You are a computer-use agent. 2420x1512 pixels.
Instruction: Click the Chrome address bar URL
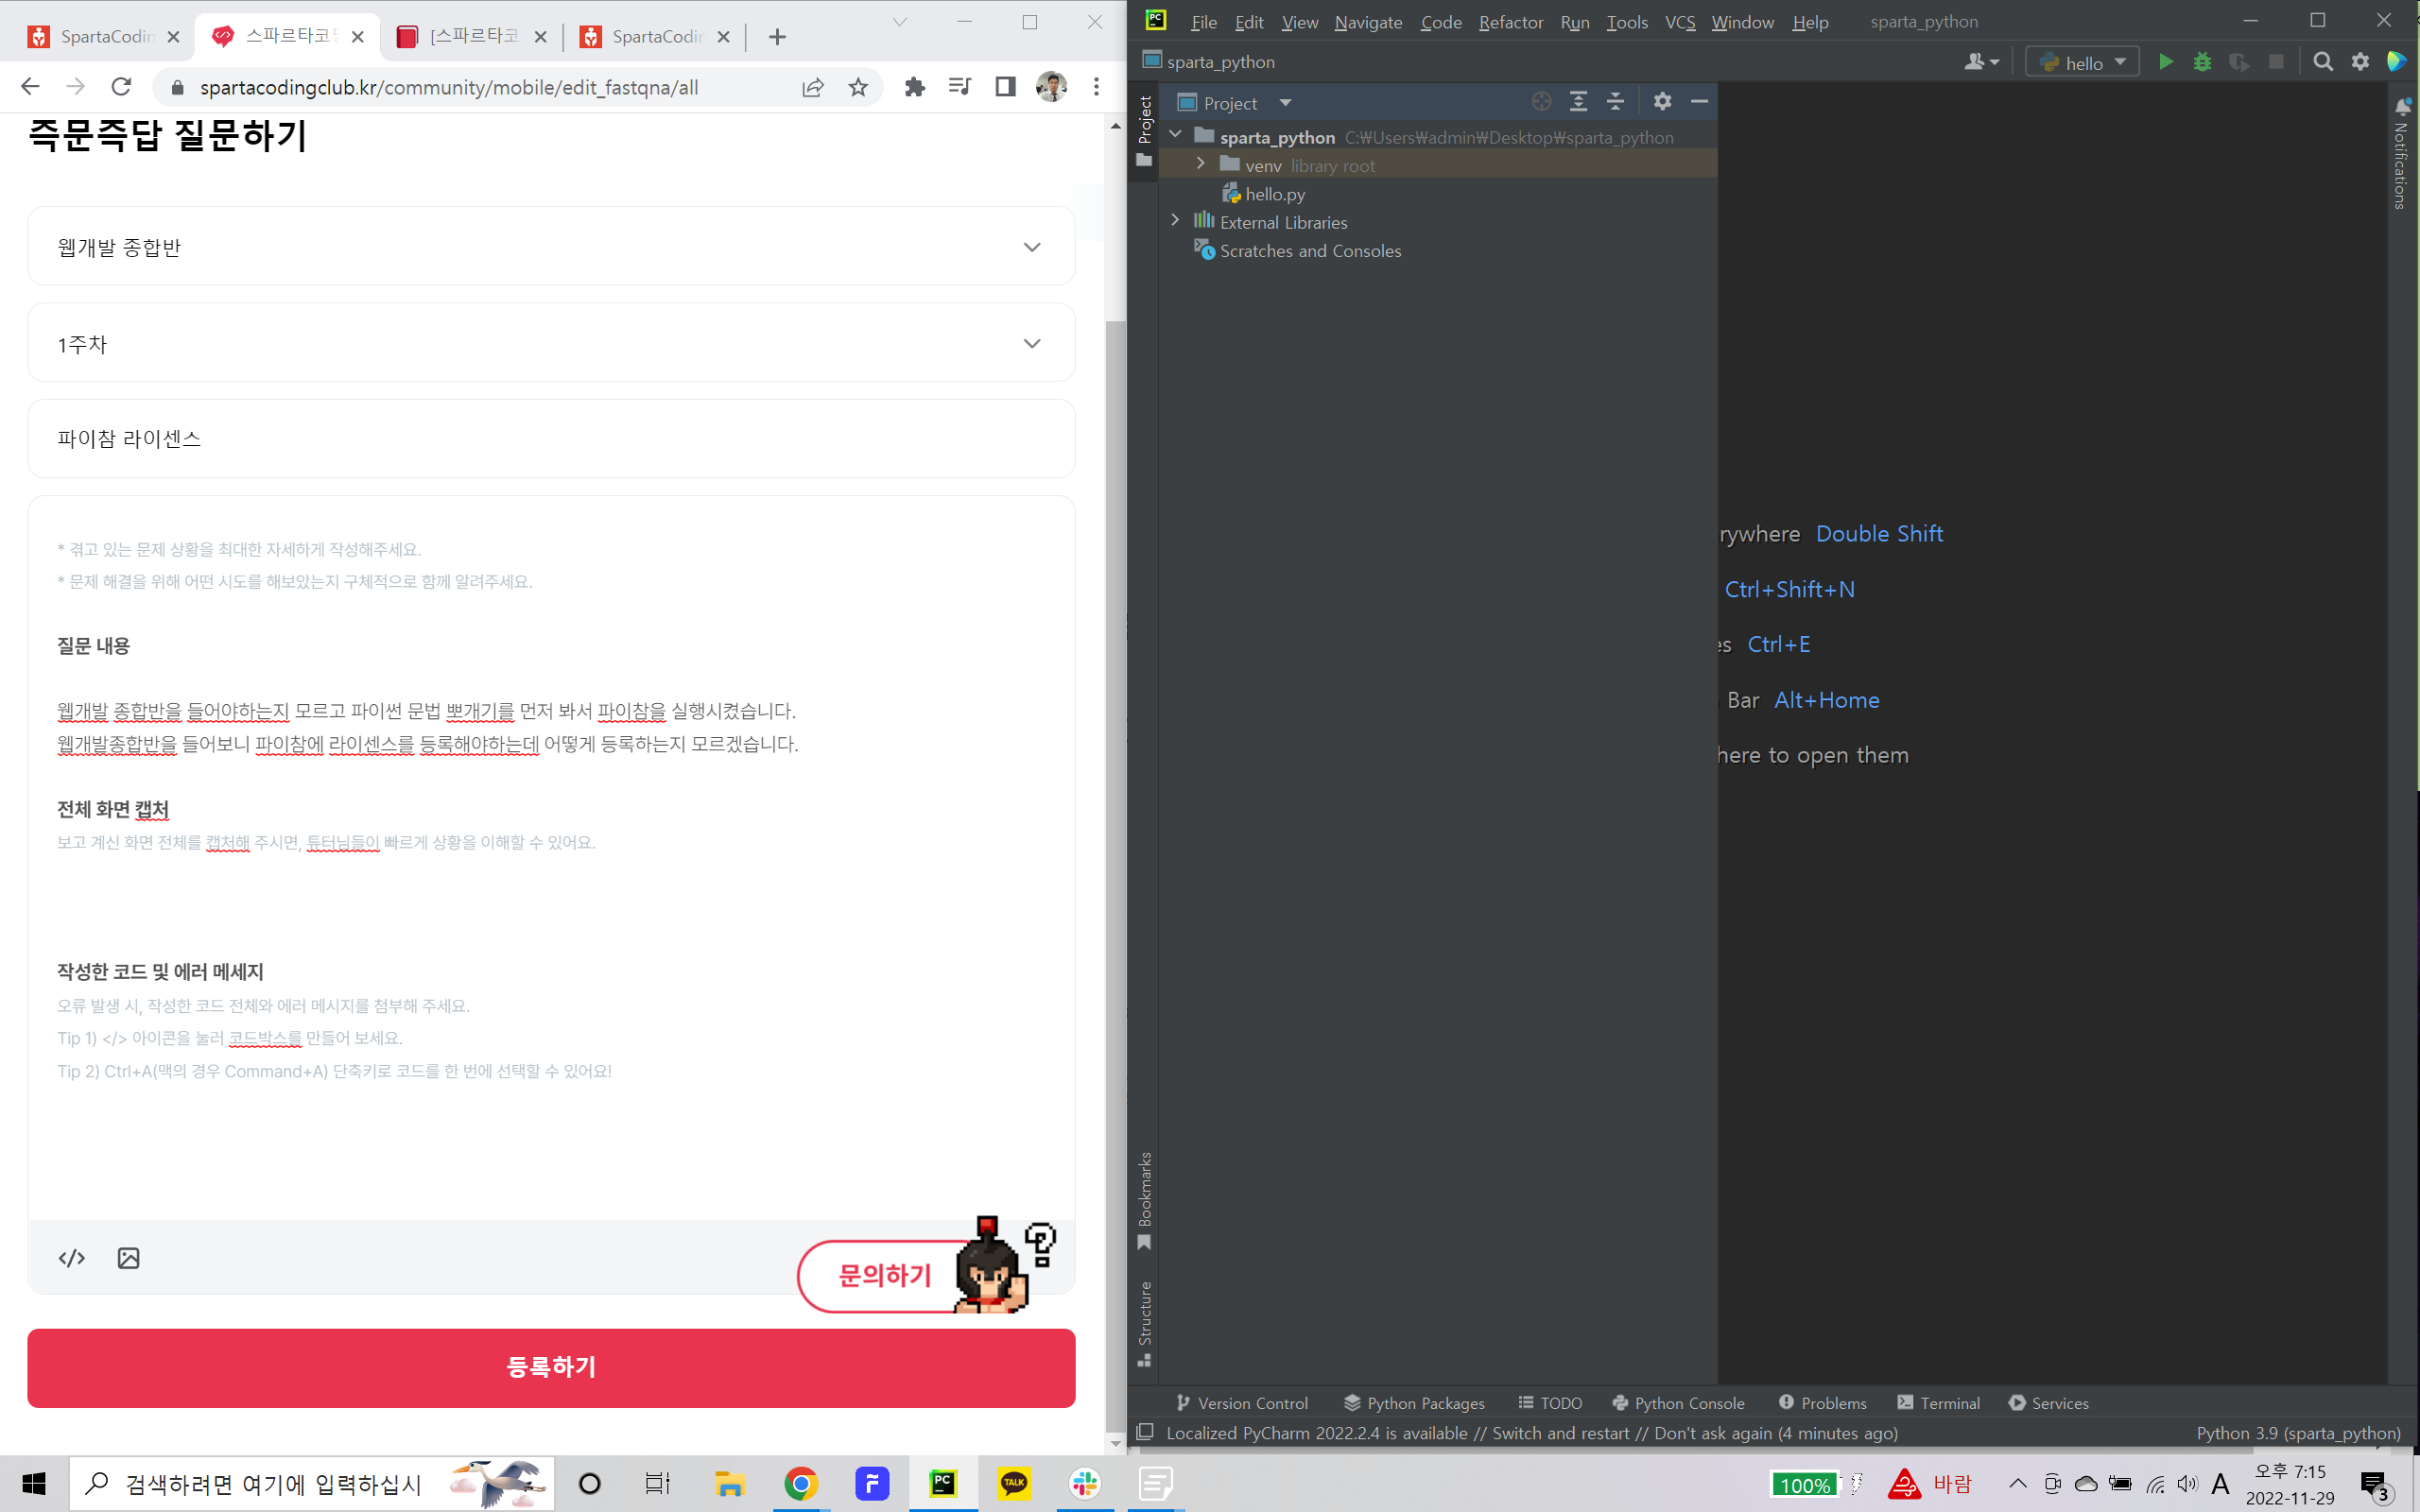click(449, 87)
